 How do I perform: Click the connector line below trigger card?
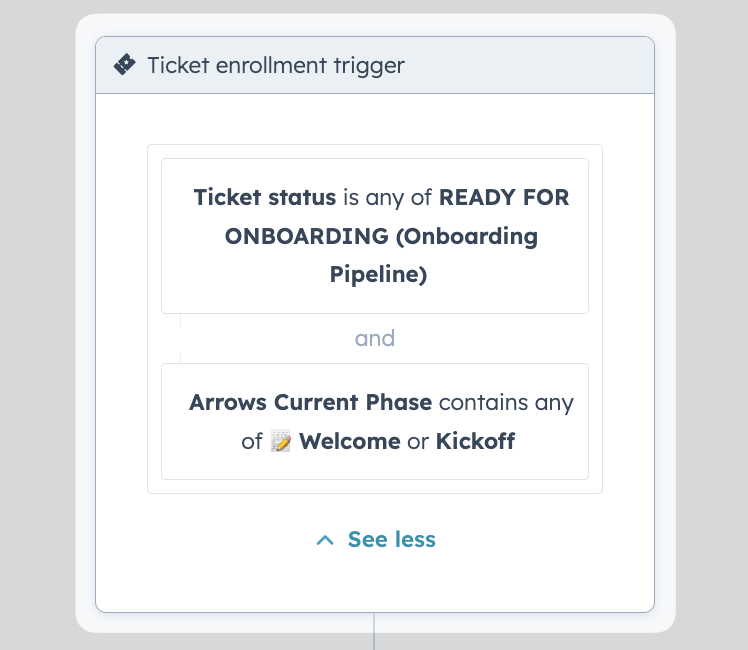(374, 631)
